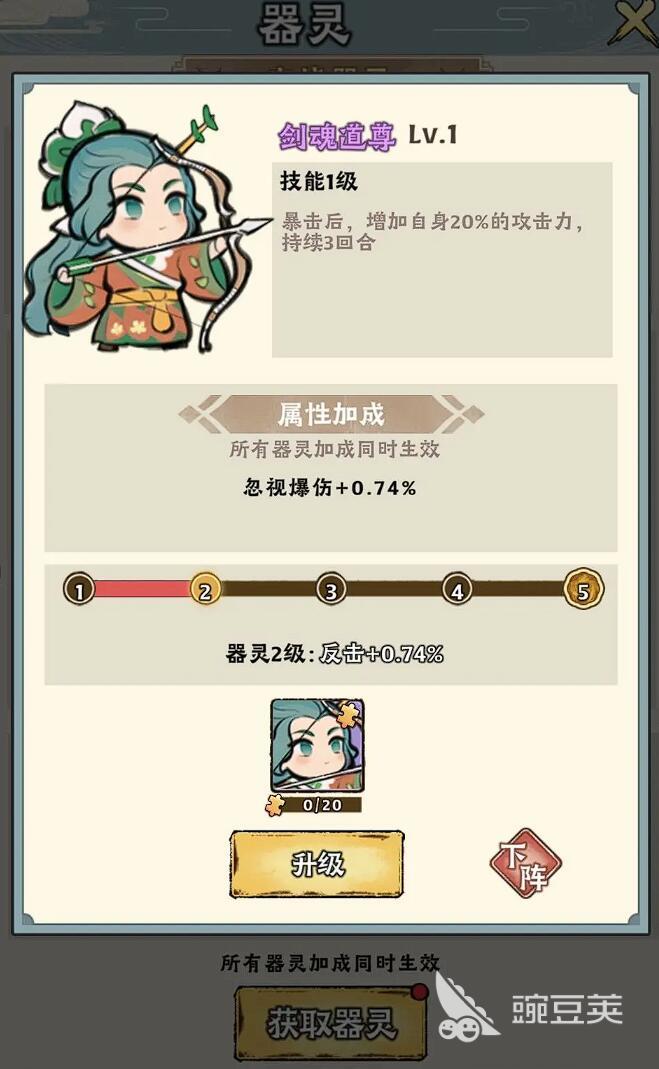Select golden level node 5
Viewport: 659px width, 1069px height.
pos(583,589)
